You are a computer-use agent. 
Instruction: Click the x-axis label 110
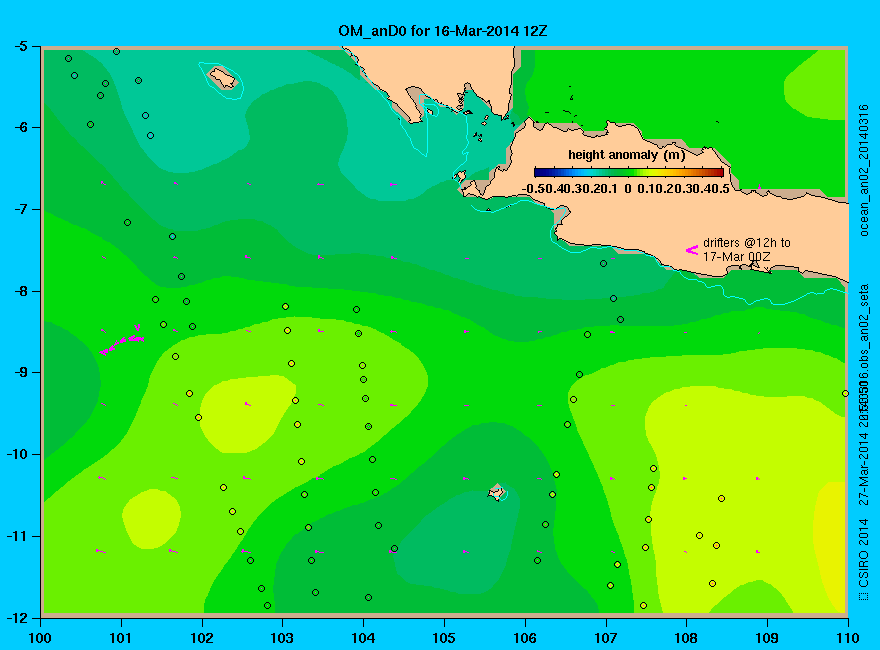[847, 638]
